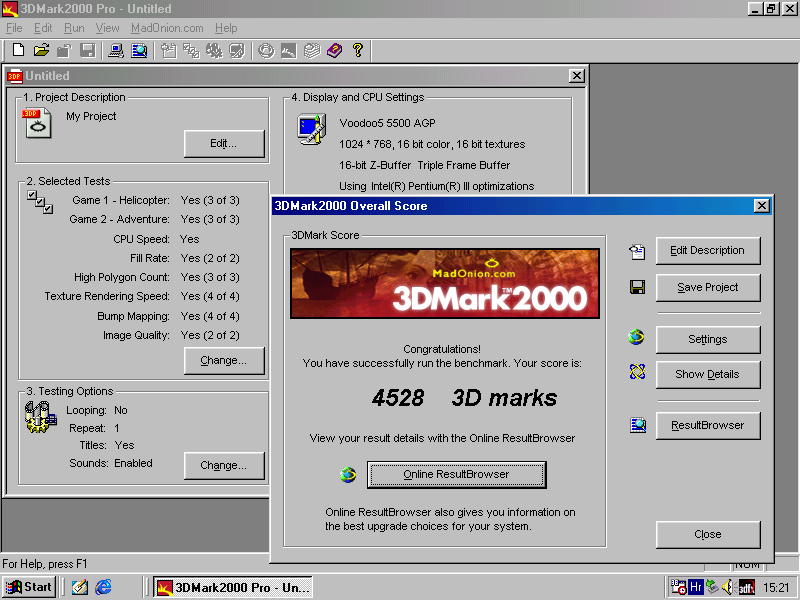Click the globe icon beside Online ResultBrowser
The image size is (800, 600).
(348, 474)
